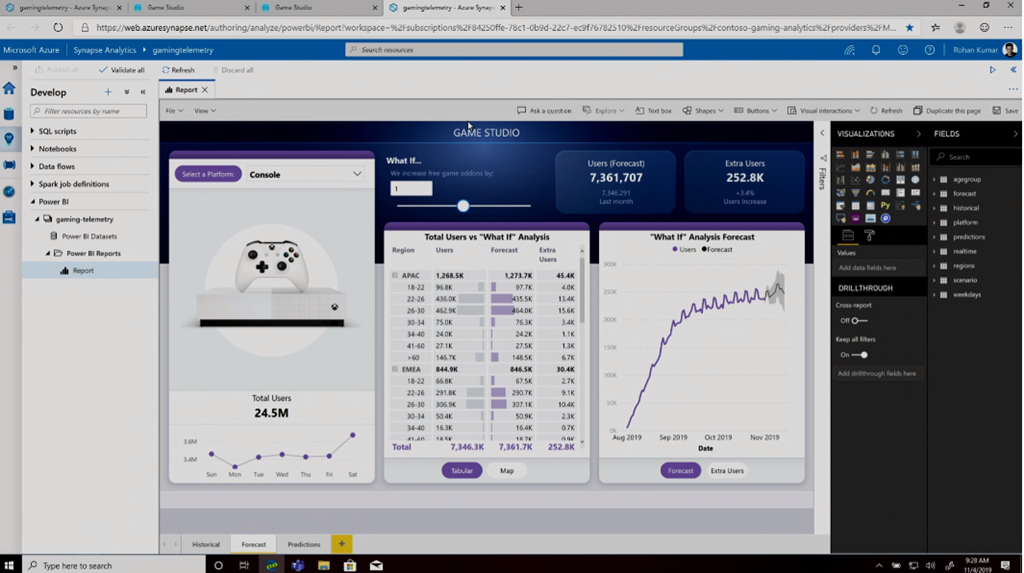Open File Explorer from the taskbar

(x=324, y=565)
